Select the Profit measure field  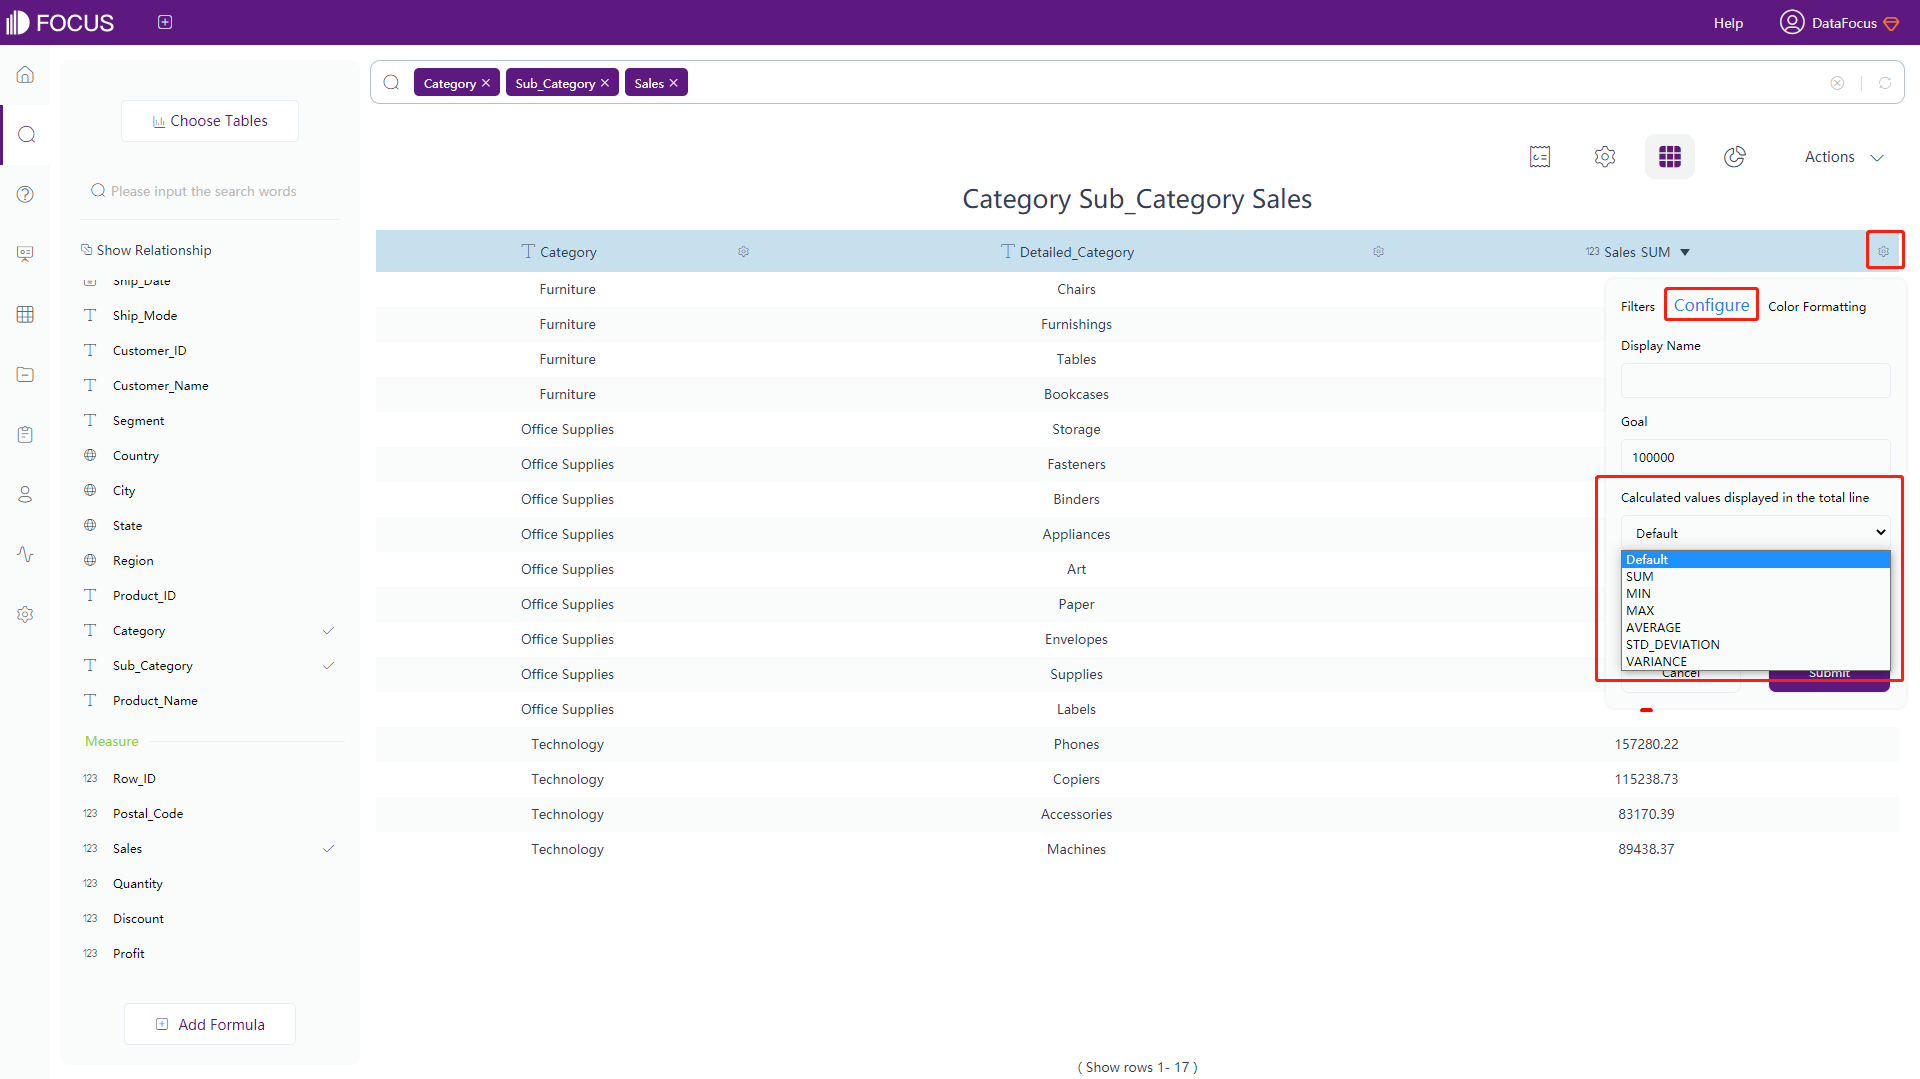128,954
